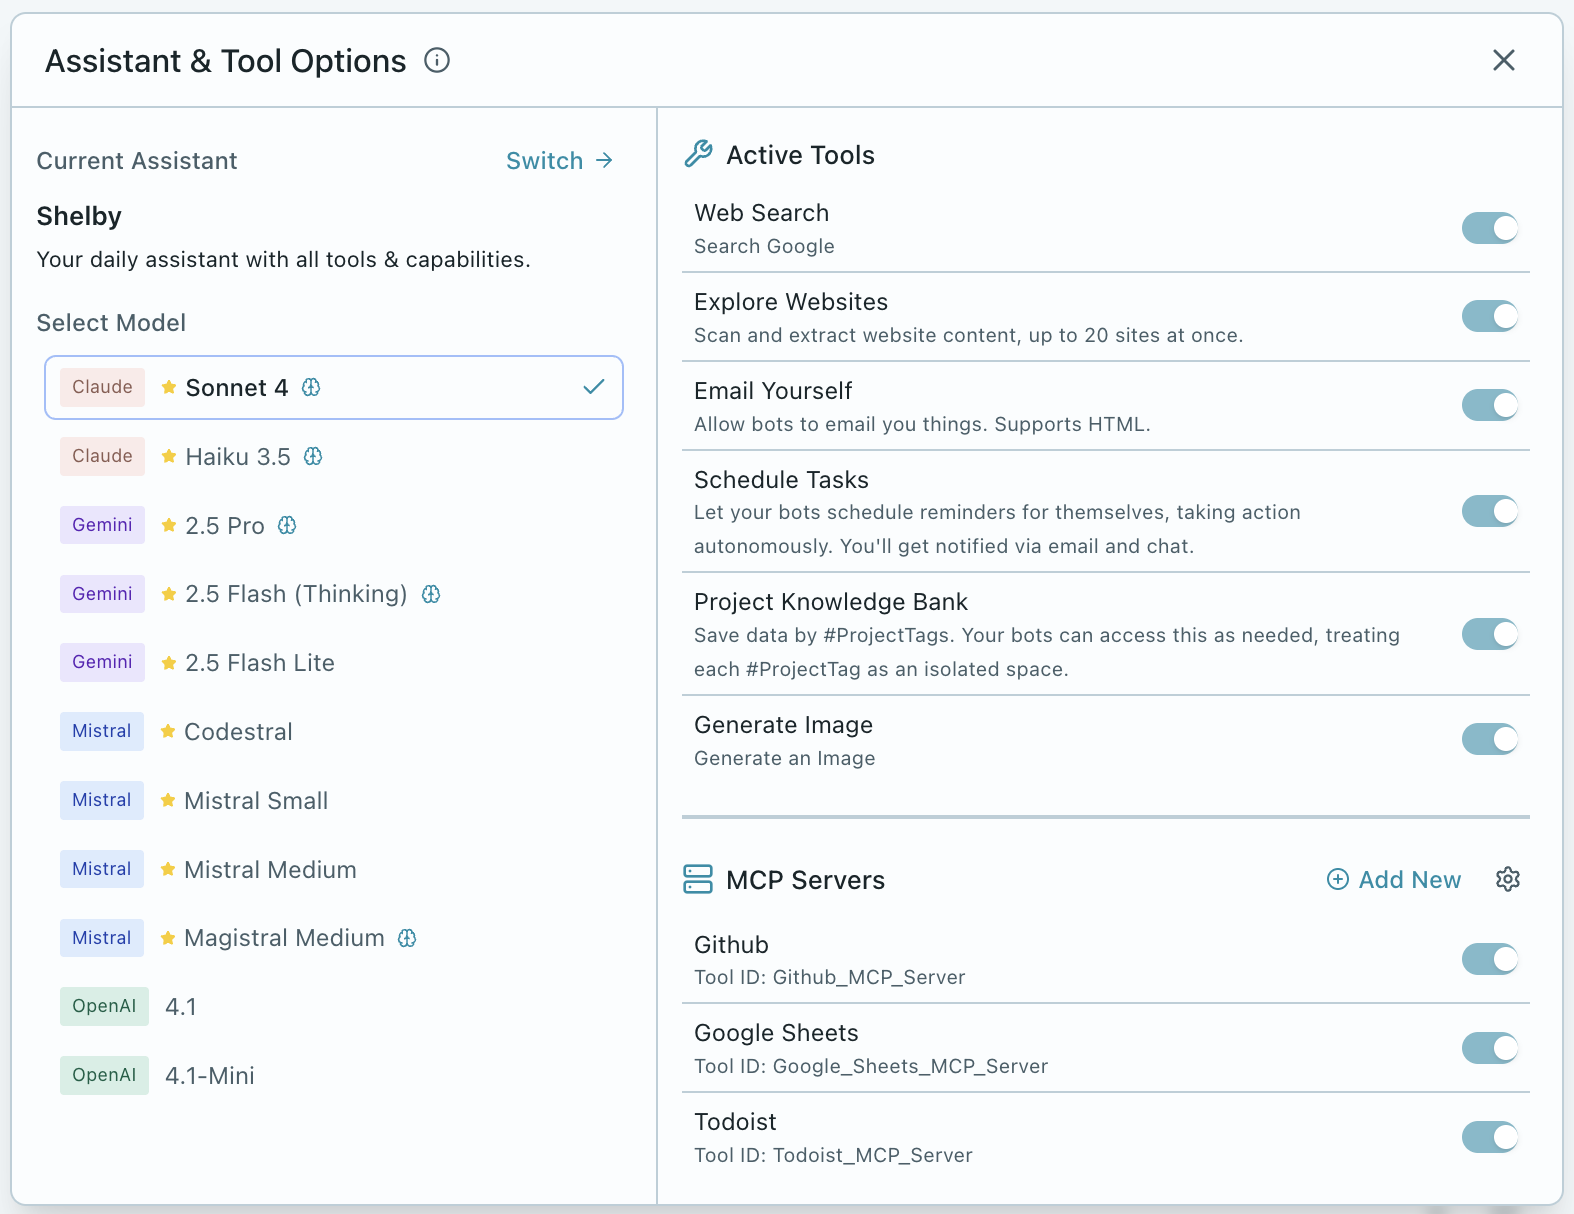Toggle the Web Search tool
Viewport: 1574px width, 1214px height.
click(1490, 228)
